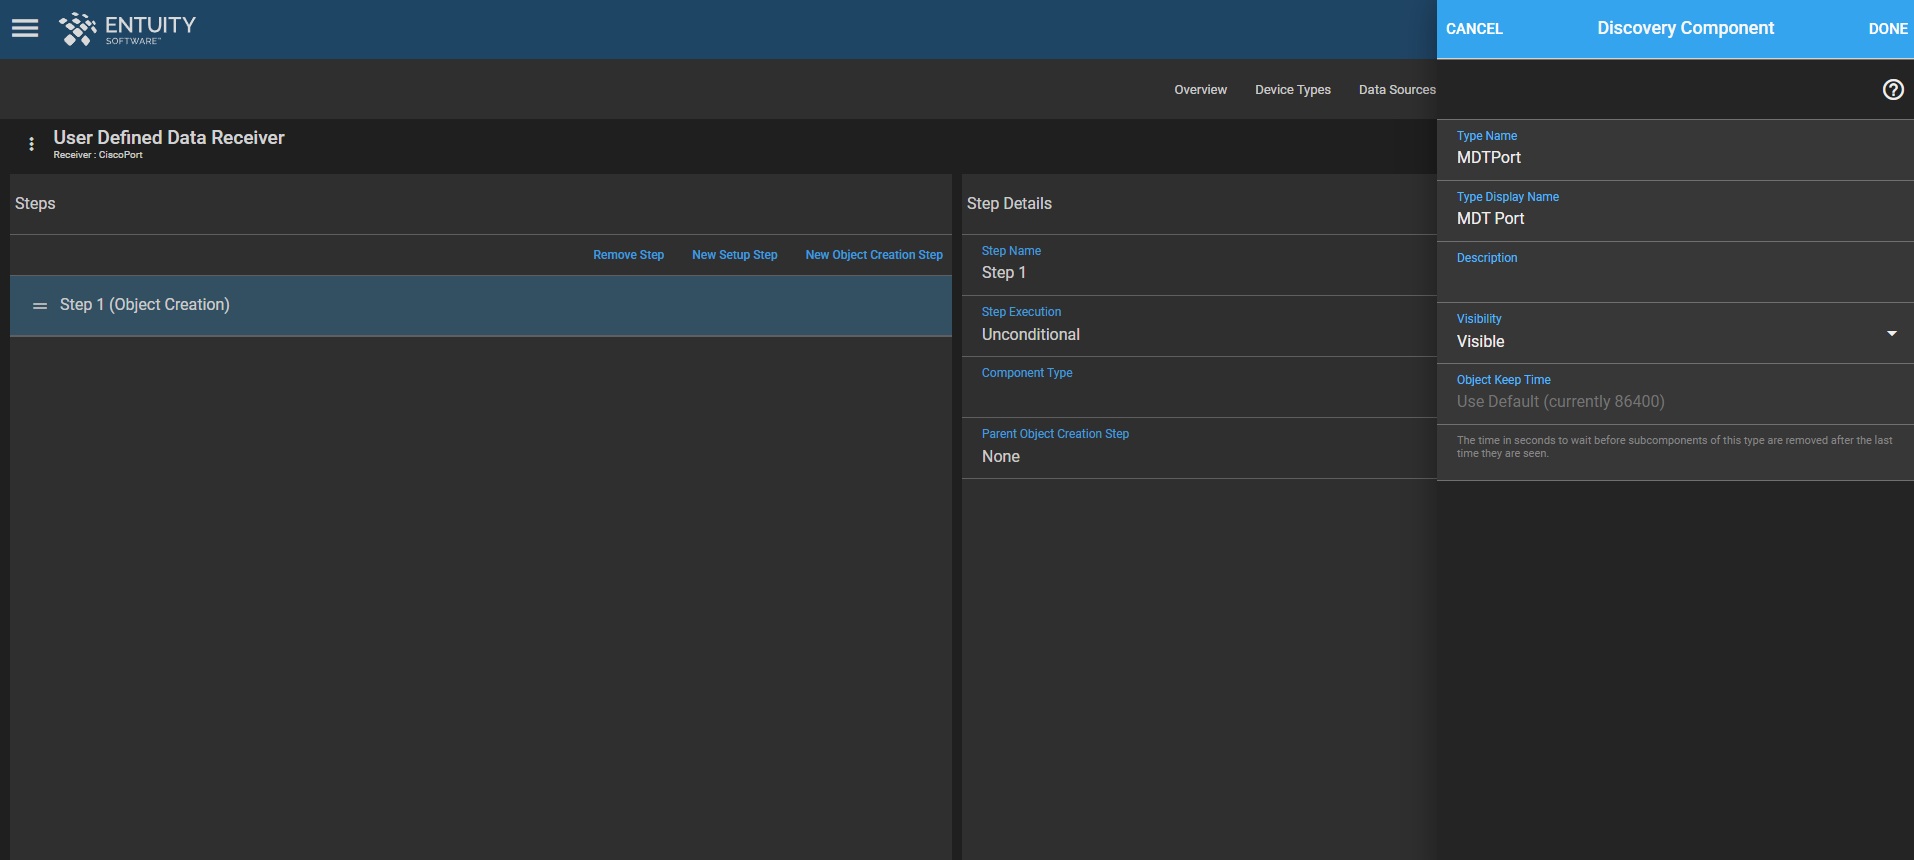Click New Object Creation Step link

tap(874, 255)
